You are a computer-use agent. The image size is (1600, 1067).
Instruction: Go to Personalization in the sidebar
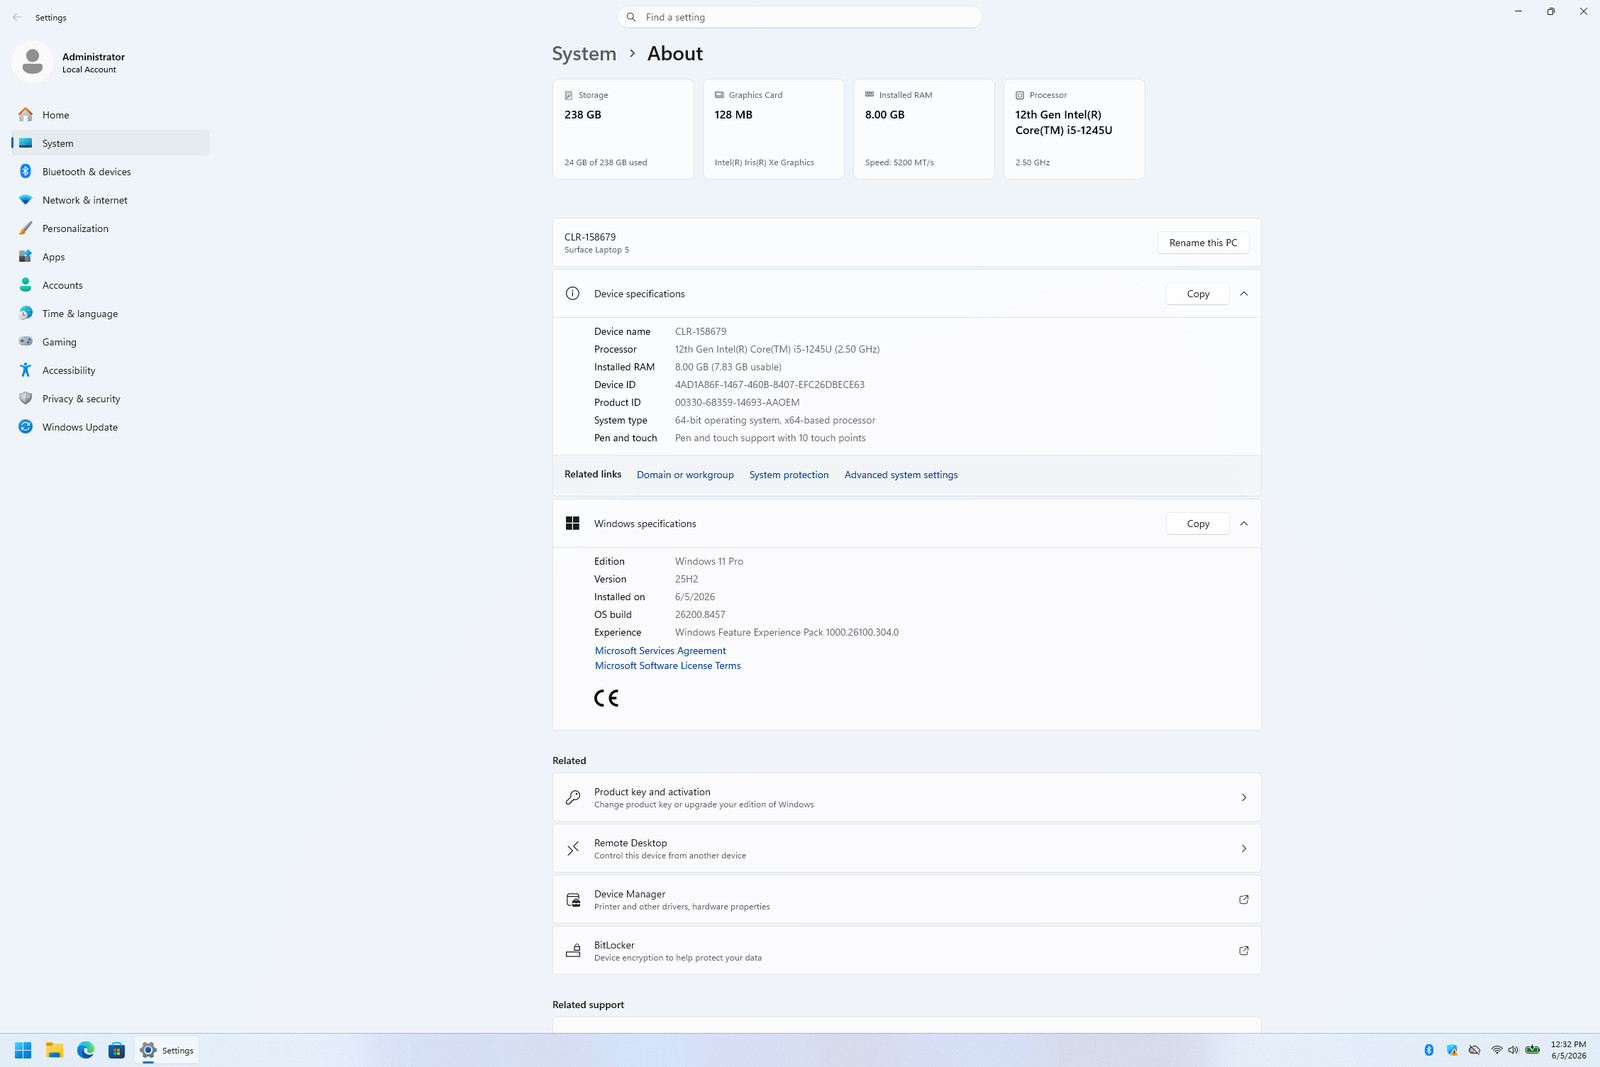click(x=110, y=228)
